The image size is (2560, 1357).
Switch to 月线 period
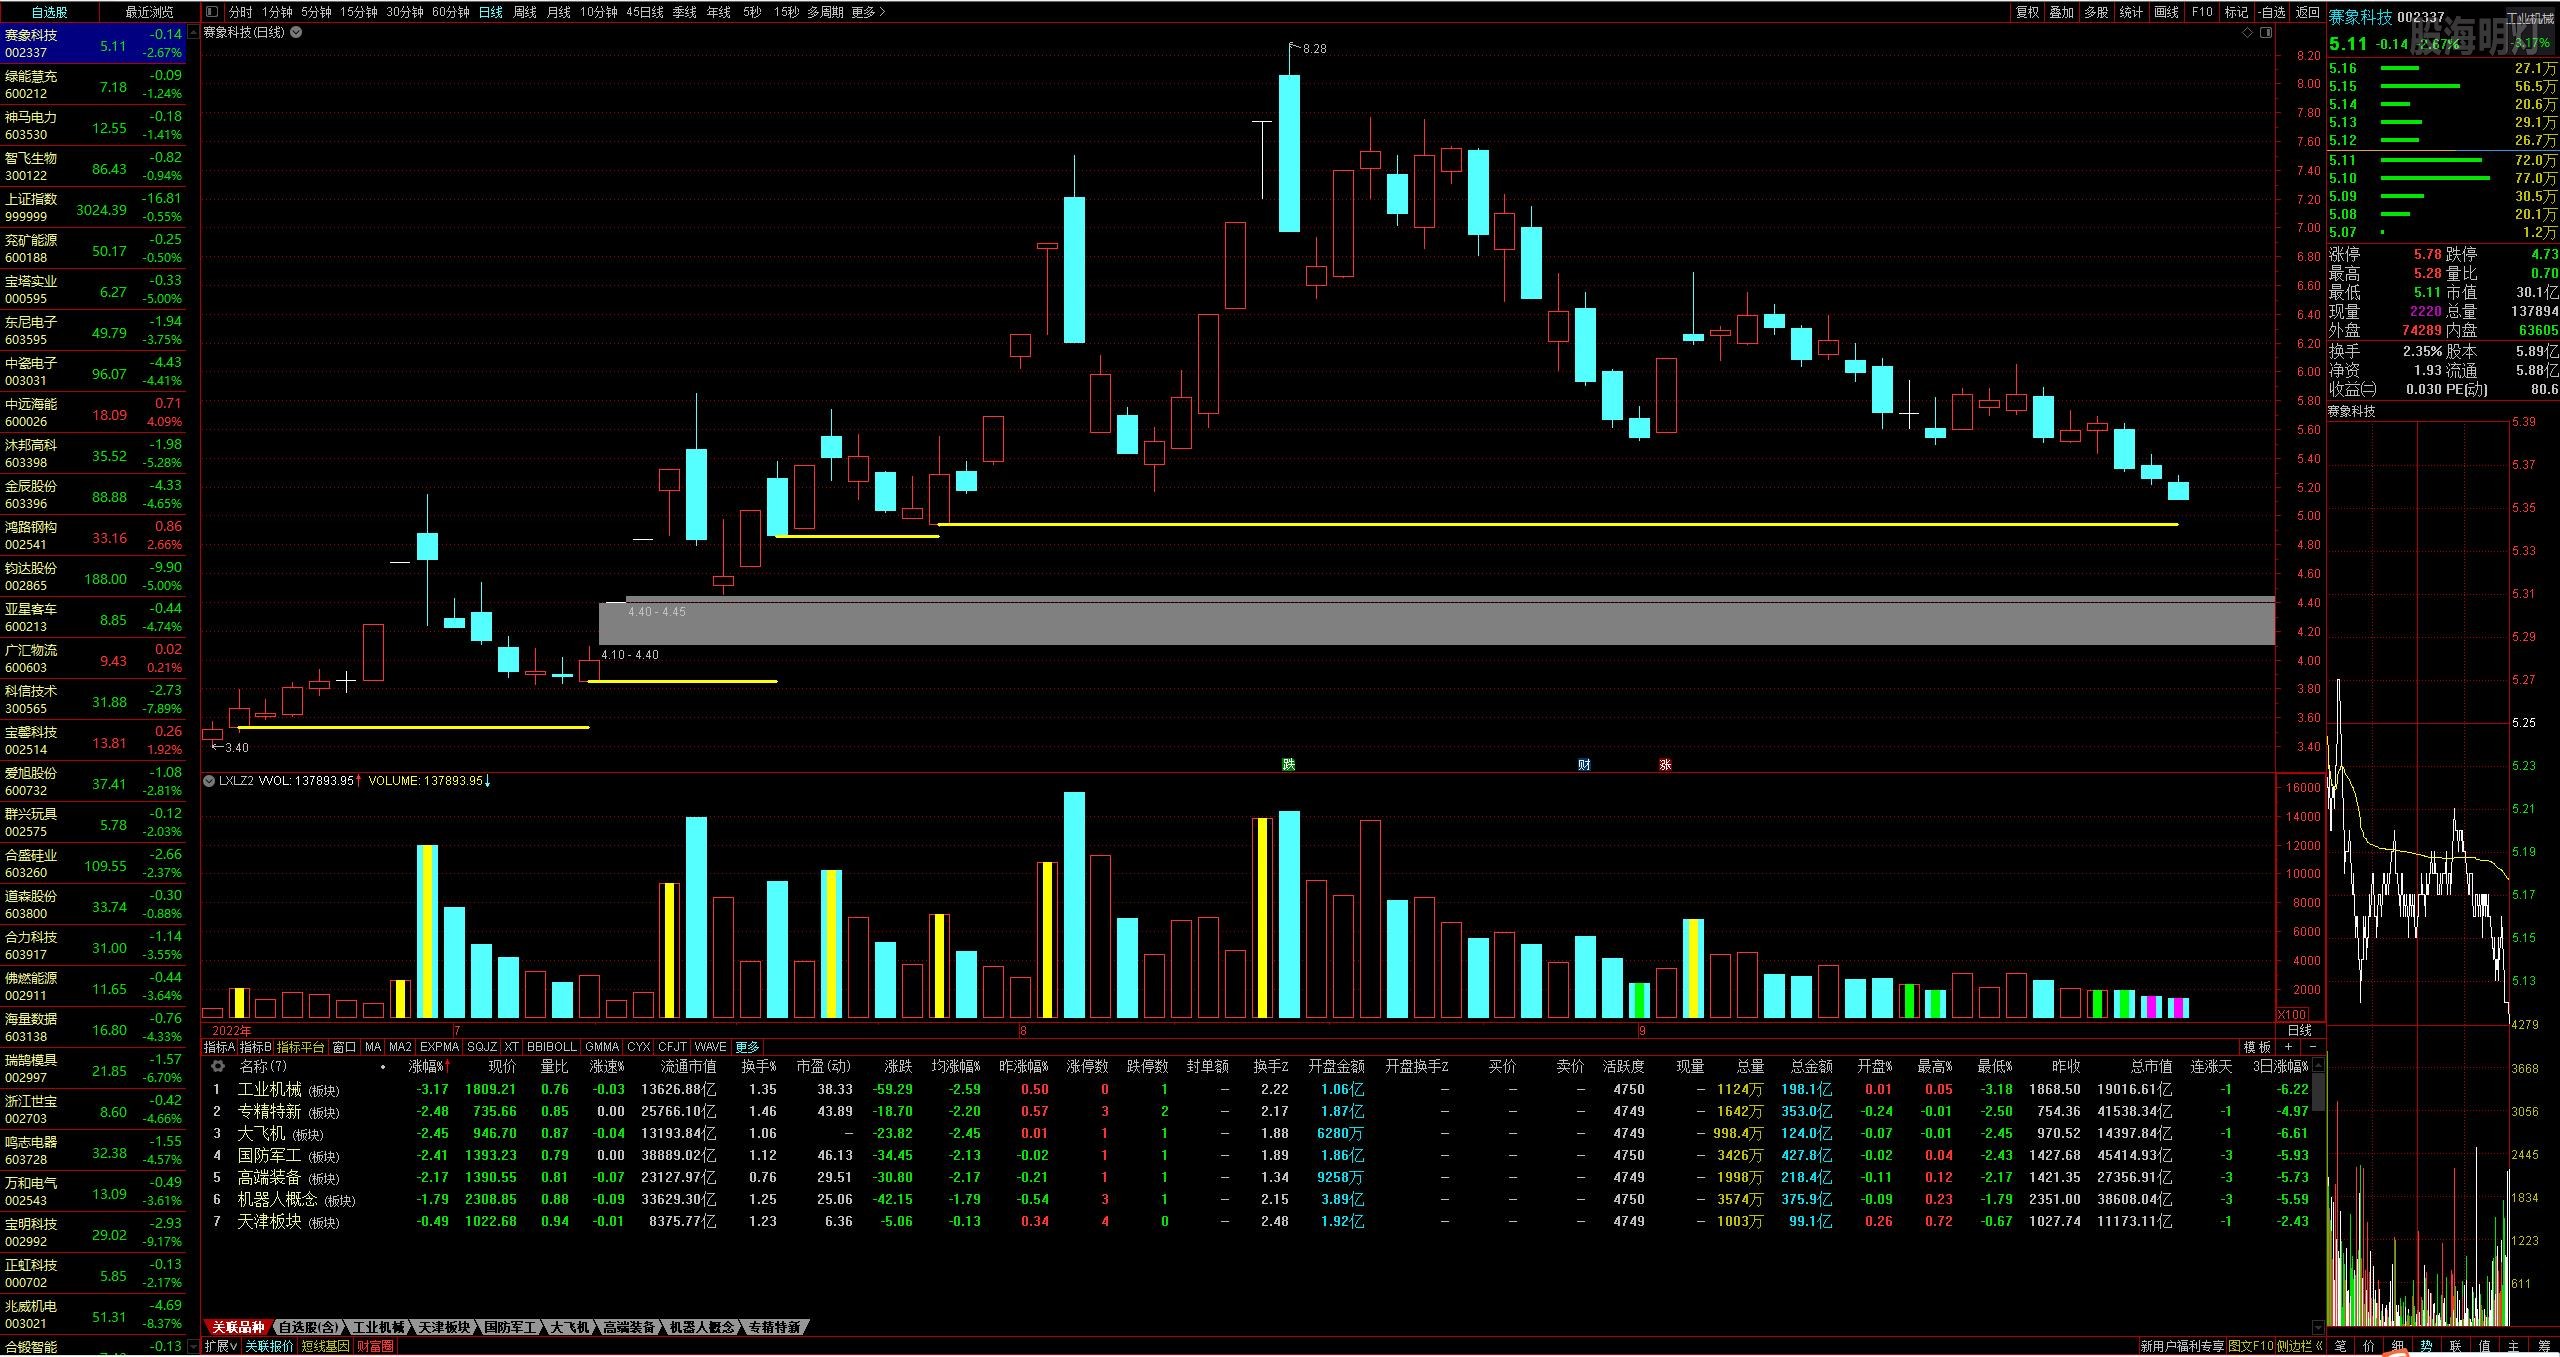559,12
